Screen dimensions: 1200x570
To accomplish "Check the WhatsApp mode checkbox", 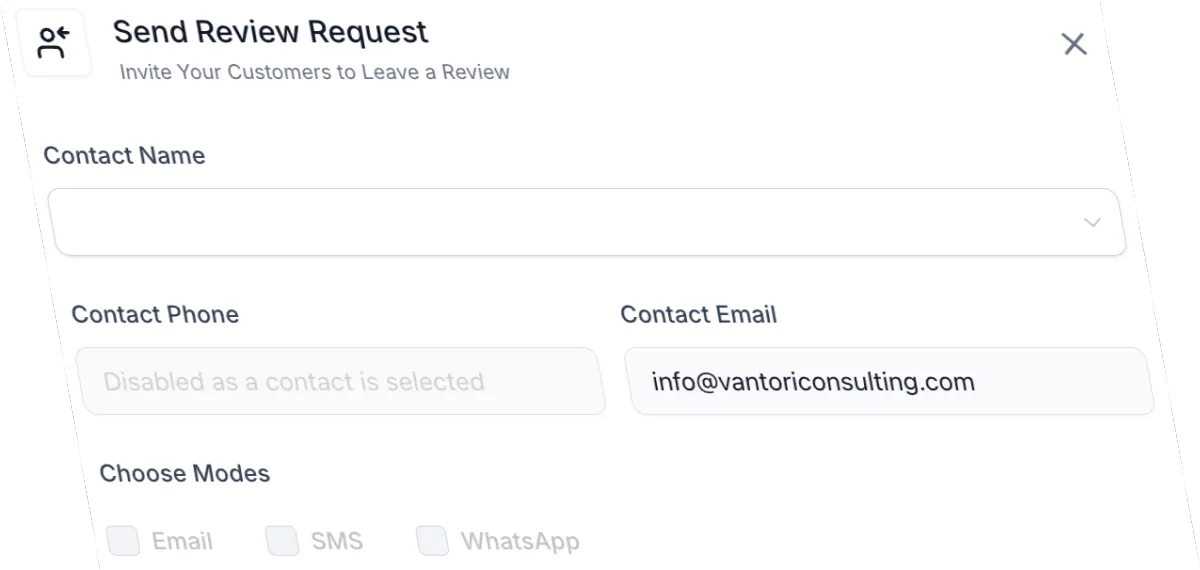I will tap(432, 541).
